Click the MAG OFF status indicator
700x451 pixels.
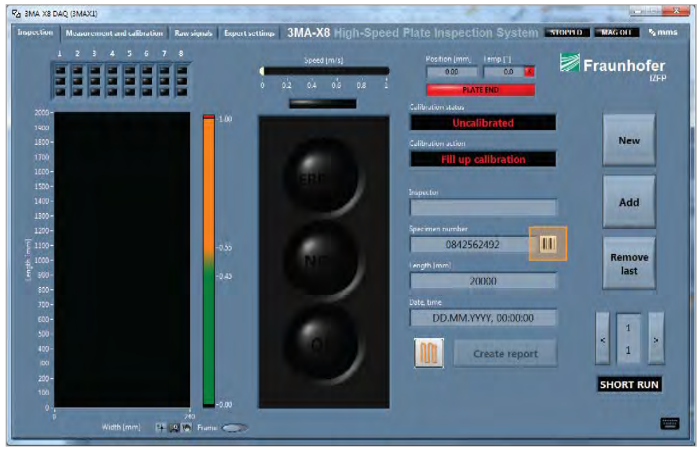(617, 32)
